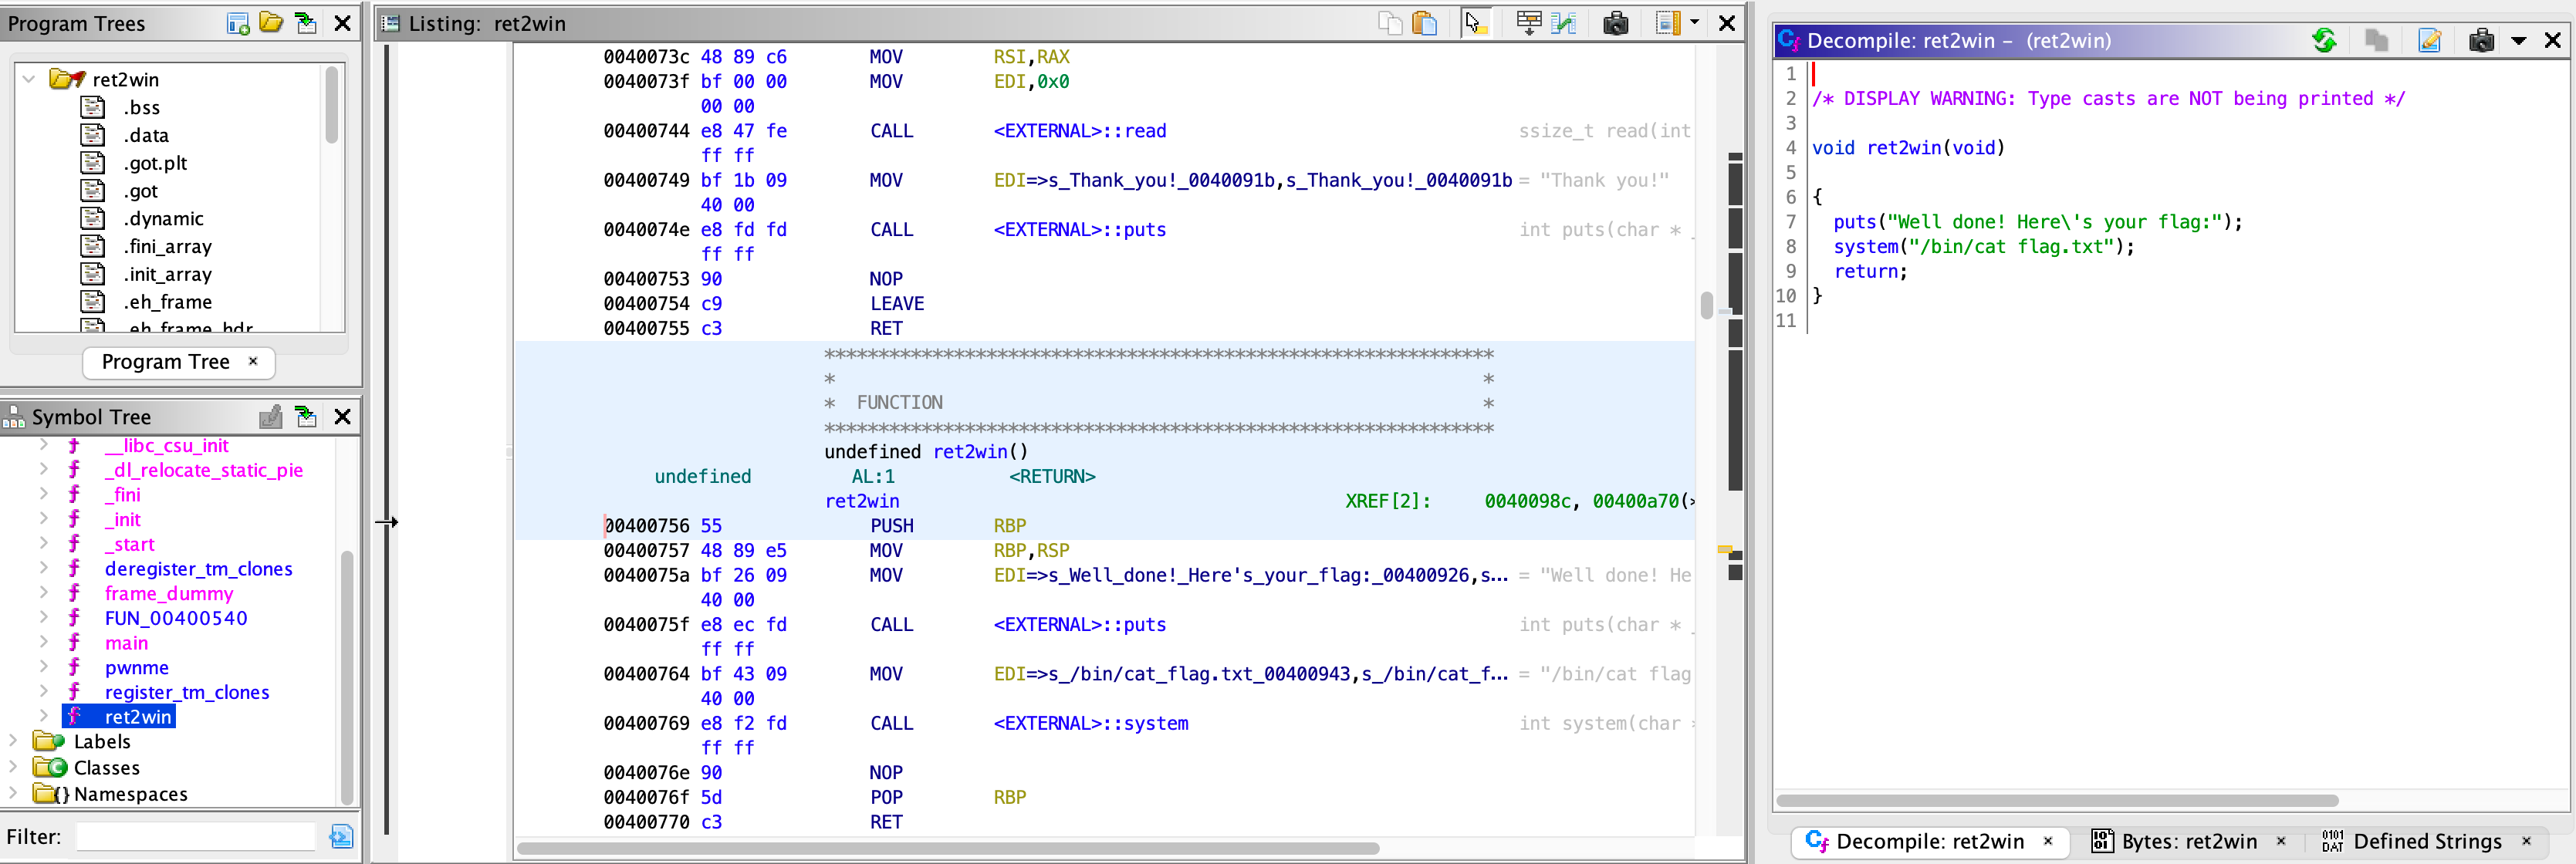Open a tree view via the folder icon
2576x864 pixels.
(x=271, y=23)
